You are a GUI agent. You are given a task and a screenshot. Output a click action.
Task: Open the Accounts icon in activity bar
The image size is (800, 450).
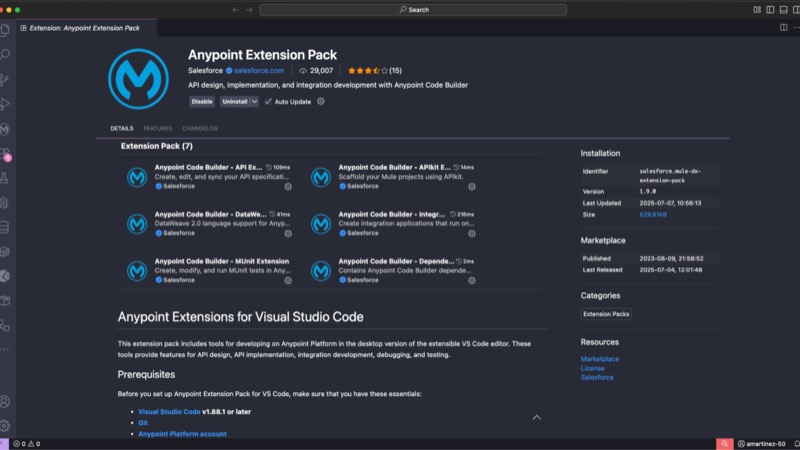click(x=5, y=402)
